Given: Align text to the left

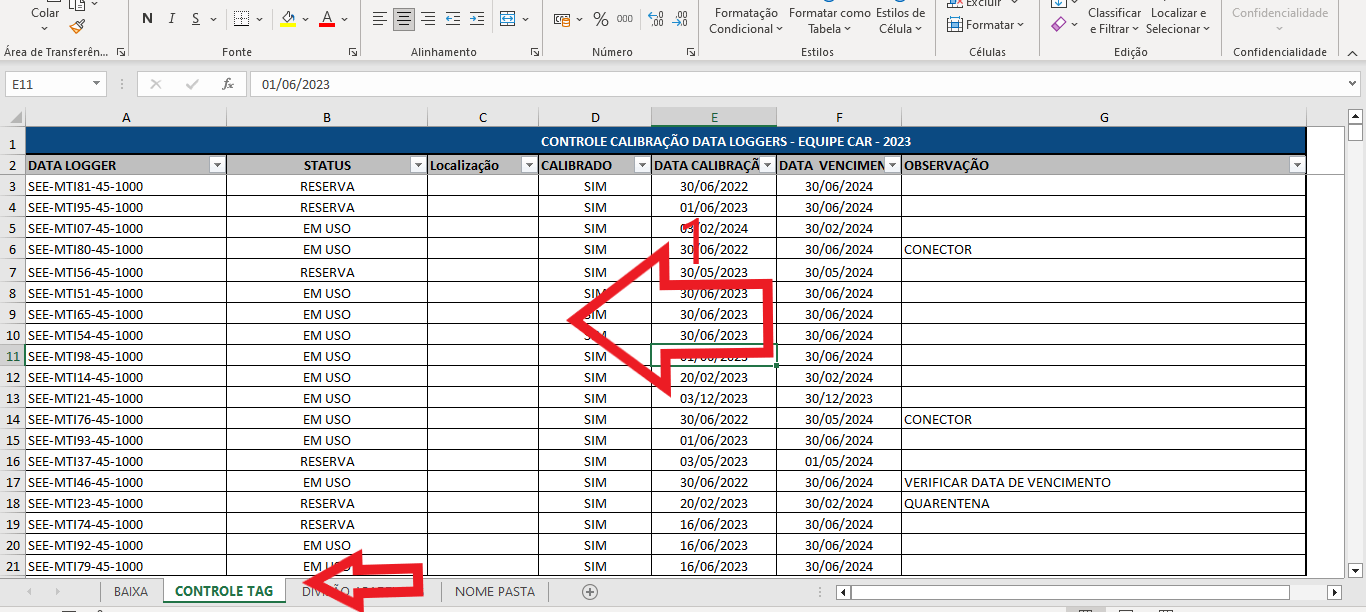Looking at the screenshot, I should [x=380, y=18].
